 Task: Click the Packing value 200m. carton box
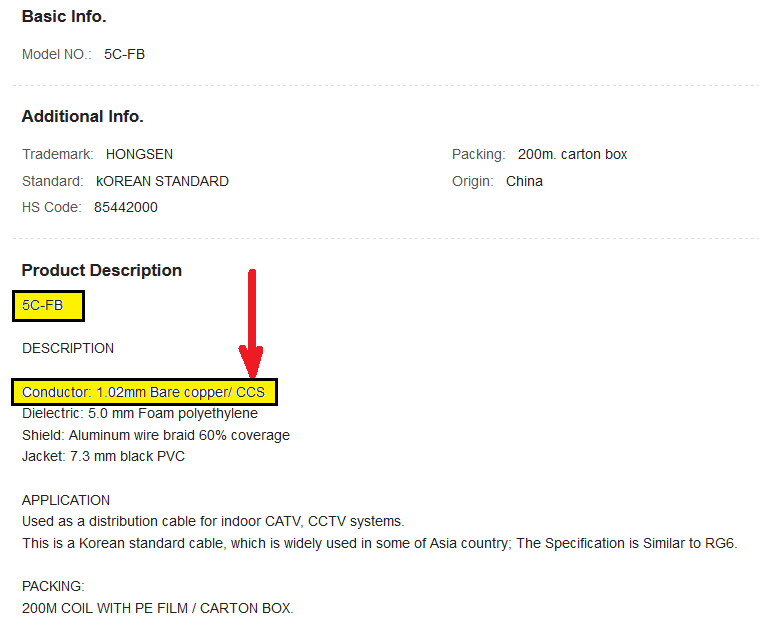573,154
